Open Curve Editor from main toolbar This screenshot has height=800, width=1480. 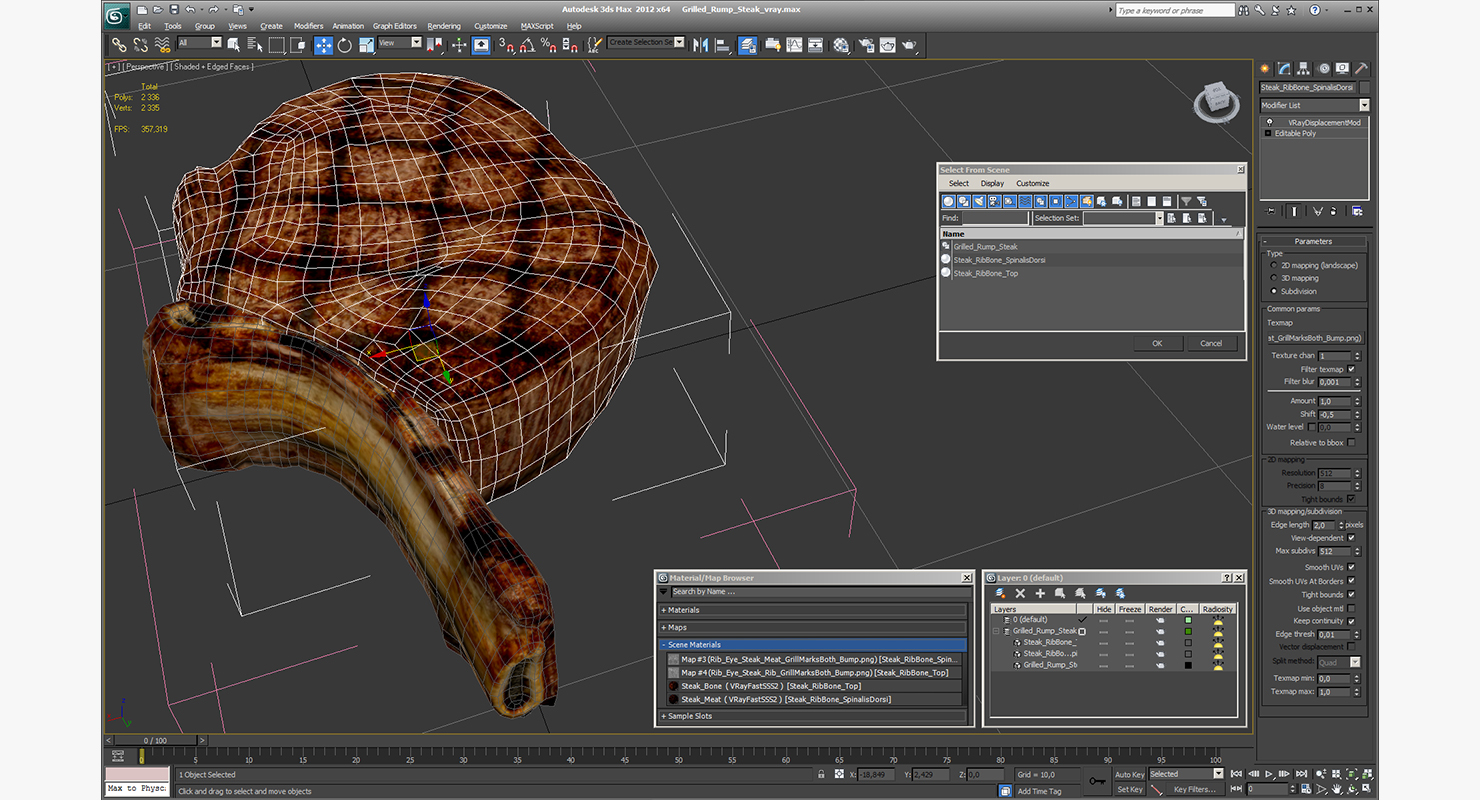coord(794,45)
